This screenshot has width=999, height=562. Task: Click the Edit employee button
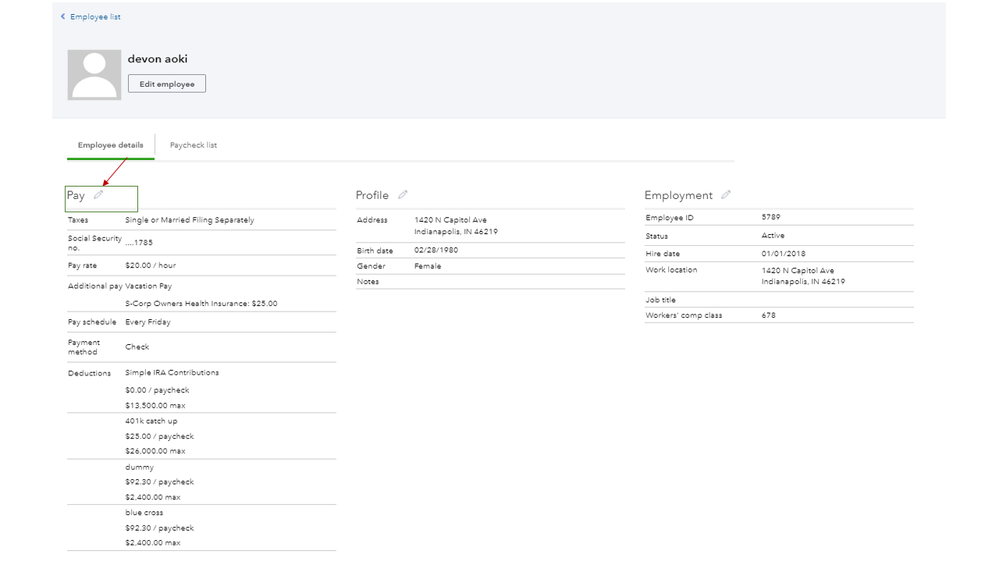click(x=167, y=83)
